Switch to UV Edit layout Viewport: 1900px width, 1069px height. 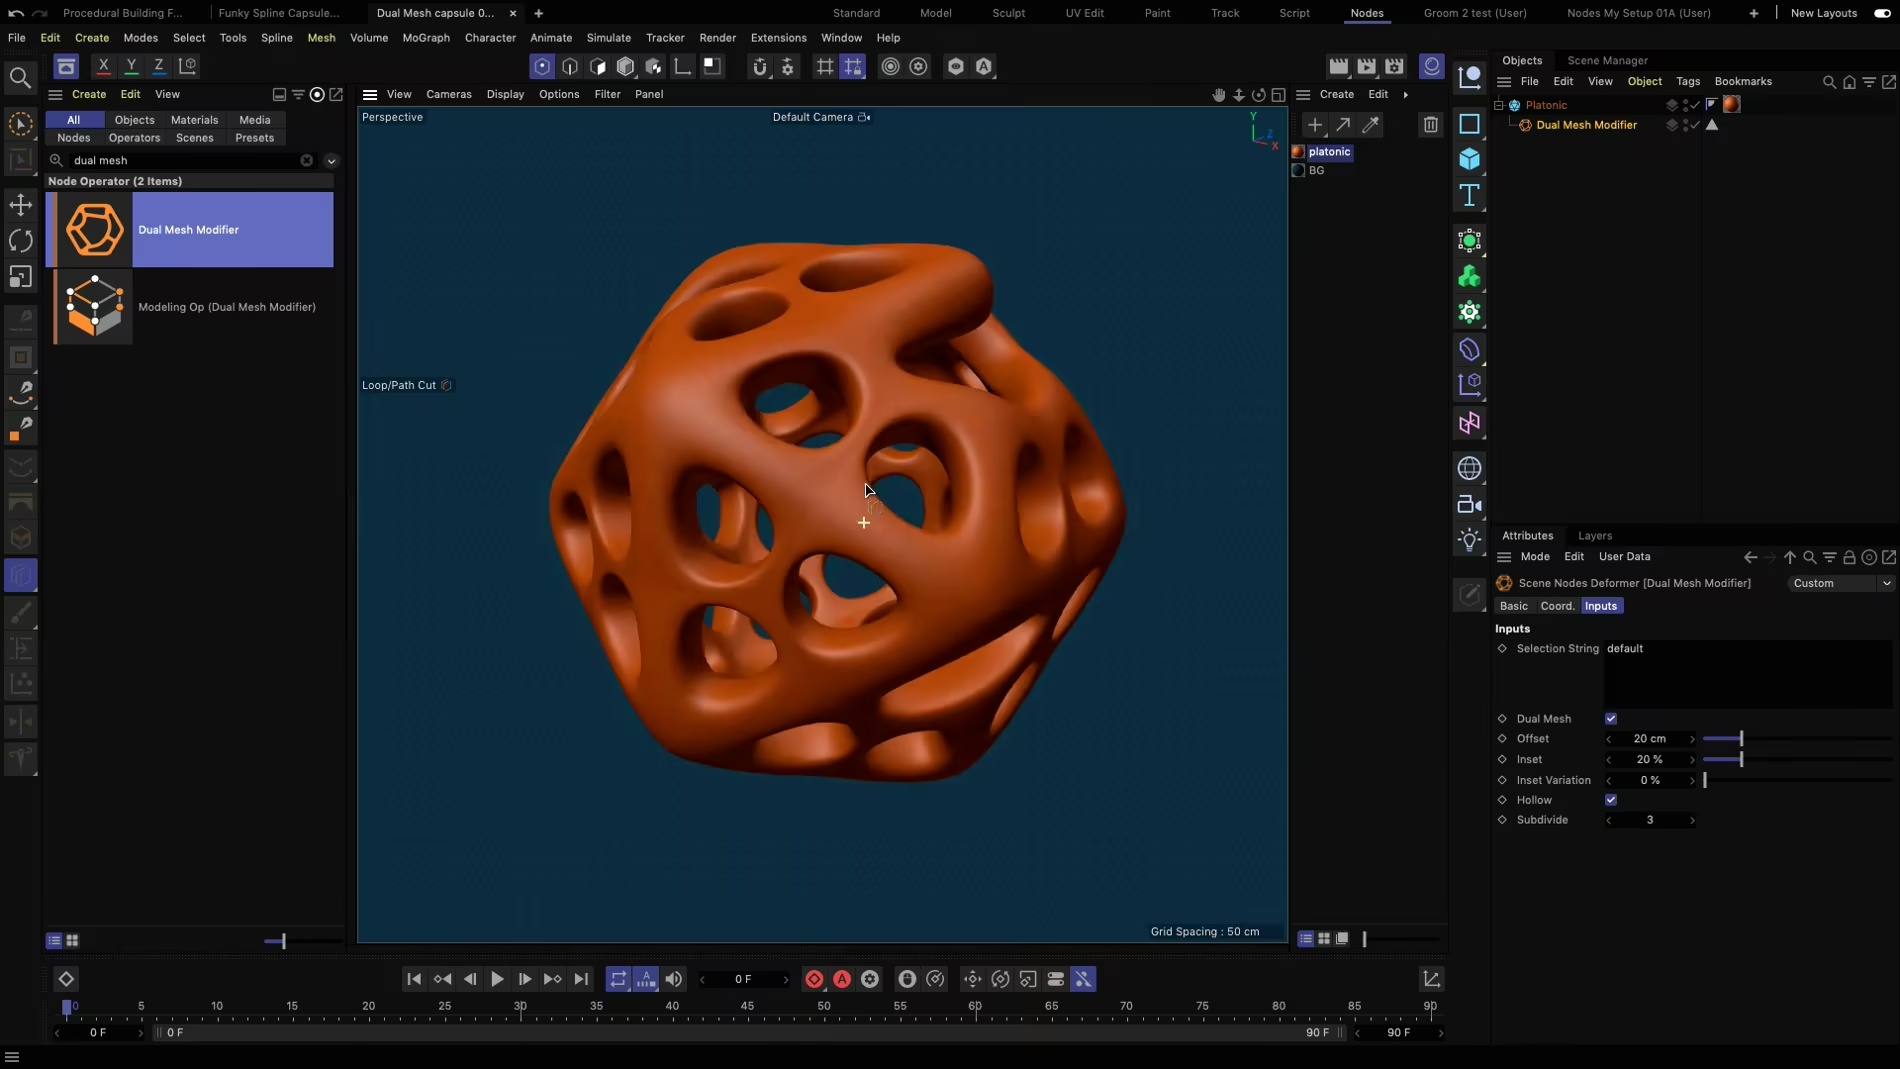[x=1084, y=13]
